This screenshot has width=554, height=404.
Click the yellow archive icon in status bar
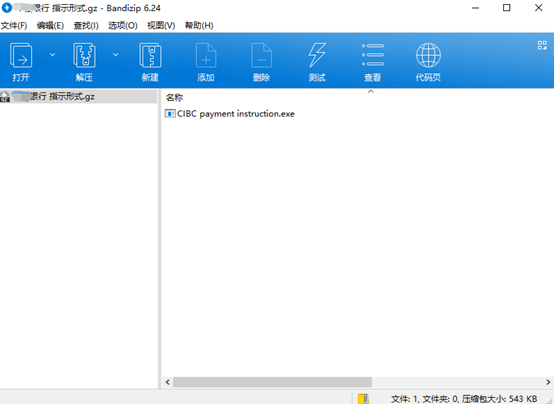tap(363, 399)
